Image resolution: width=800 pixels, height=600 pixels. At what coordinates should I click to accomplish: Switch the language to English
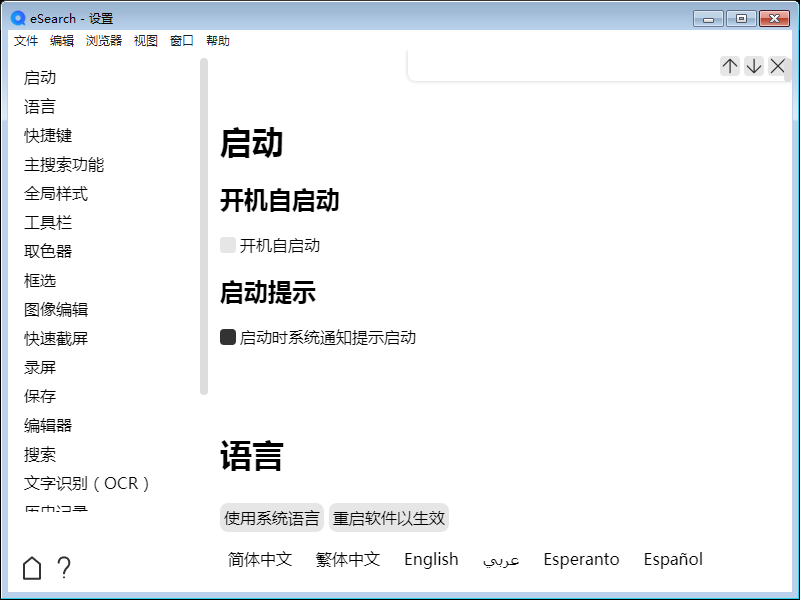[x=431, y=559]
